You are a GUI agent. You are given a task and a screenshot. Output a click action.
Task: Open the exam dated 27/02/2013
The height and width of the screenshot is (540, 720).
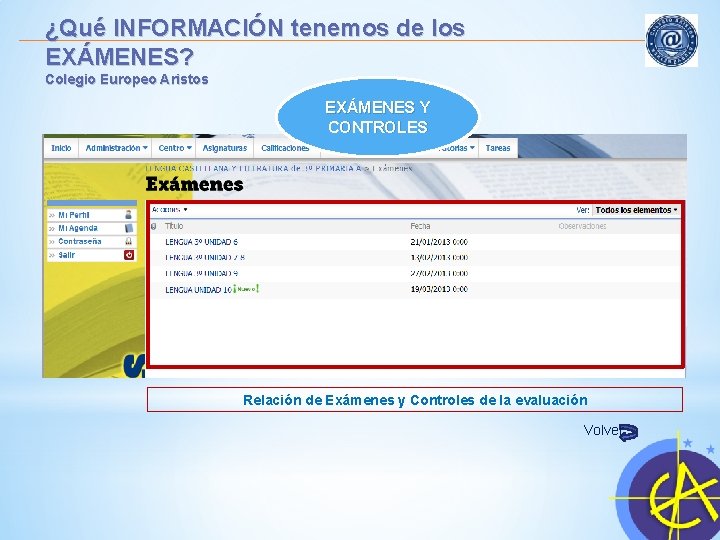point(201,273)
